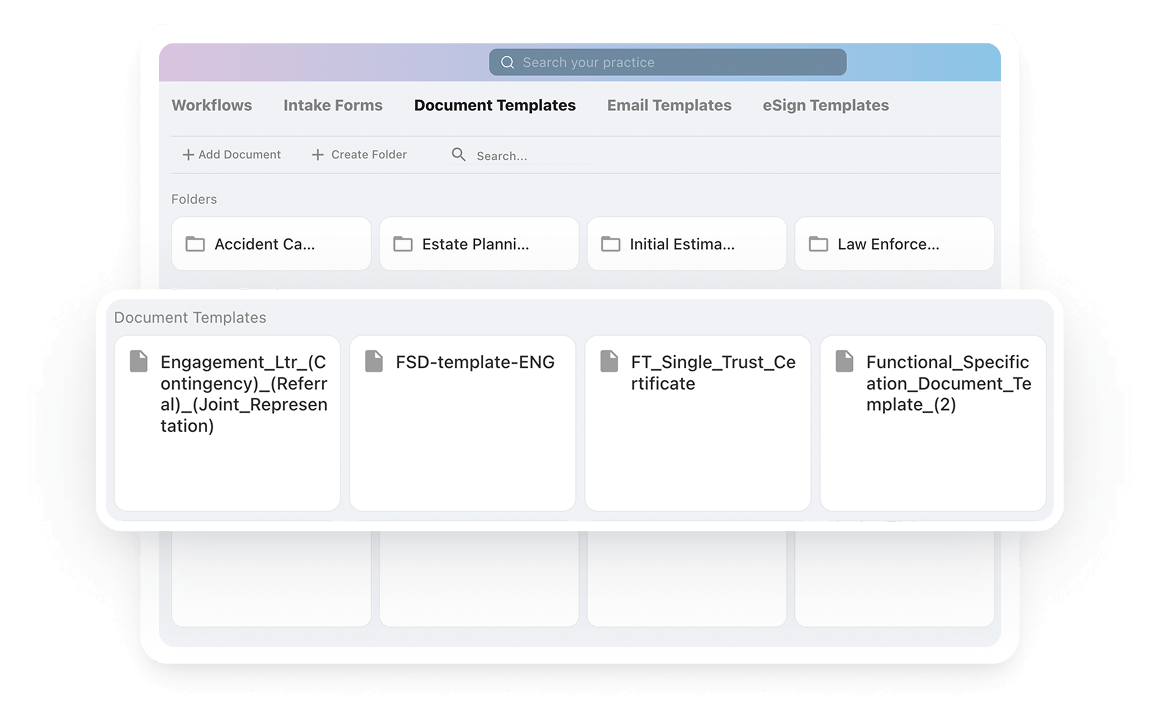1160x720 pixels.
Task: Switch to the Workflows tab
Action: point(212,105)
